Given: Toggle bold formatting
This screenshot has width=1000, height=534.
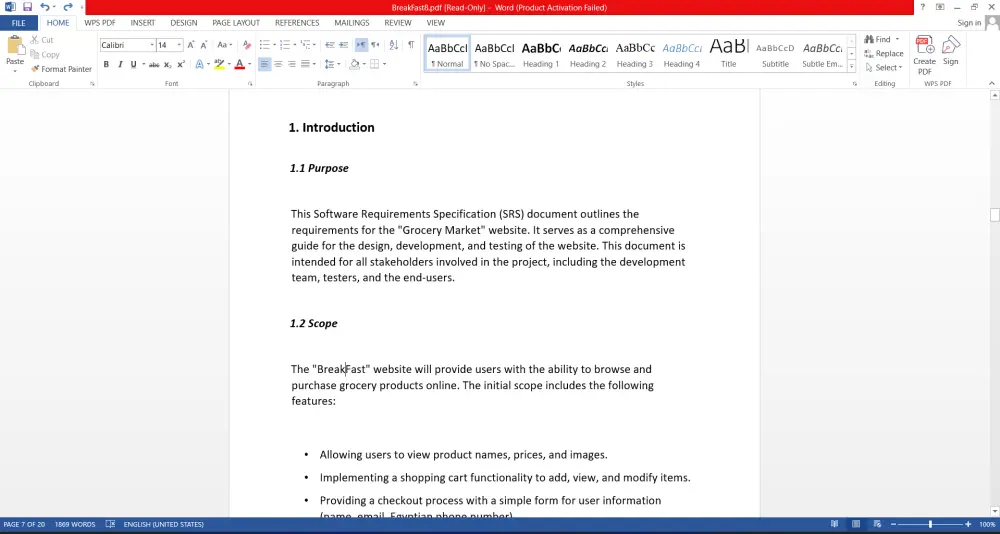Looking at the screenshot, I should pyautogui.click(x=106, y=64).
